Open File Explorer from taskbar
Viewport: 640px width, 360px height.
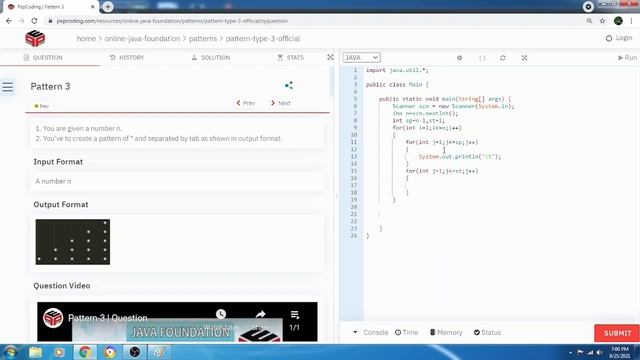click(36, 352)
